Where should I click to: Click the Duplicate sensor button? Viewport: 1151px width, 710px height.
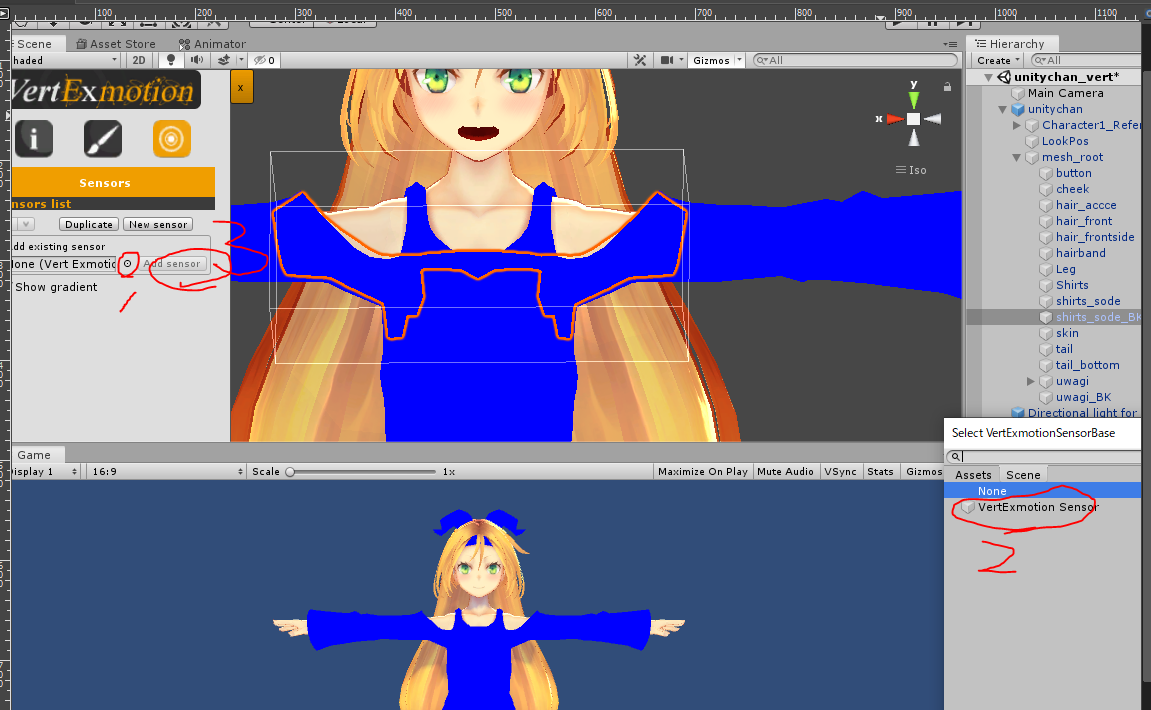point(89,225)
